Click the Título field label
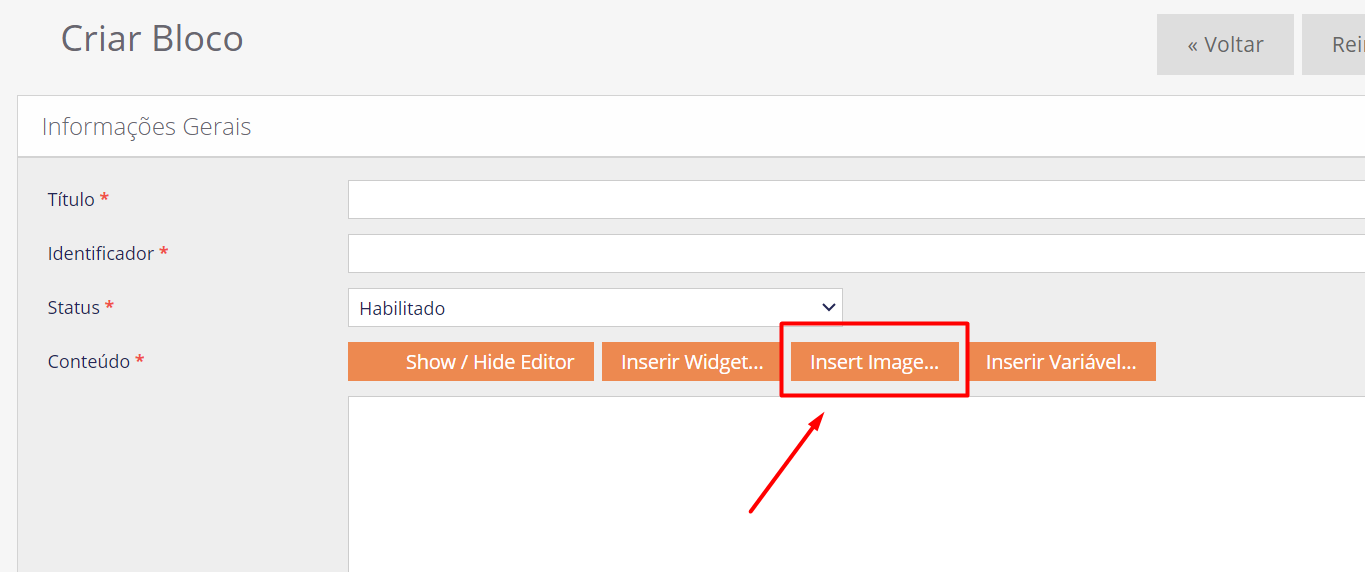Screen dimensions: 1365x572 (71, 199)
